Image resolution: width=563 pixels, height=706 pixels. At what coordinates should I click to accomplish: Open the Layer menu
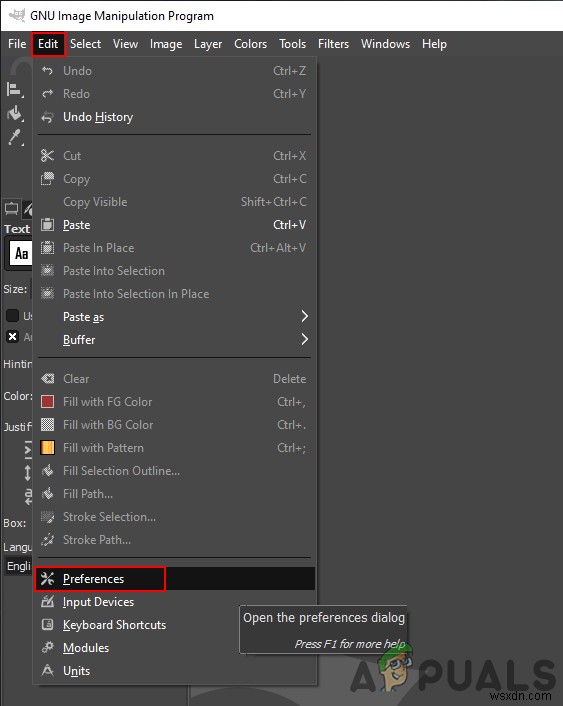point(208,44)
